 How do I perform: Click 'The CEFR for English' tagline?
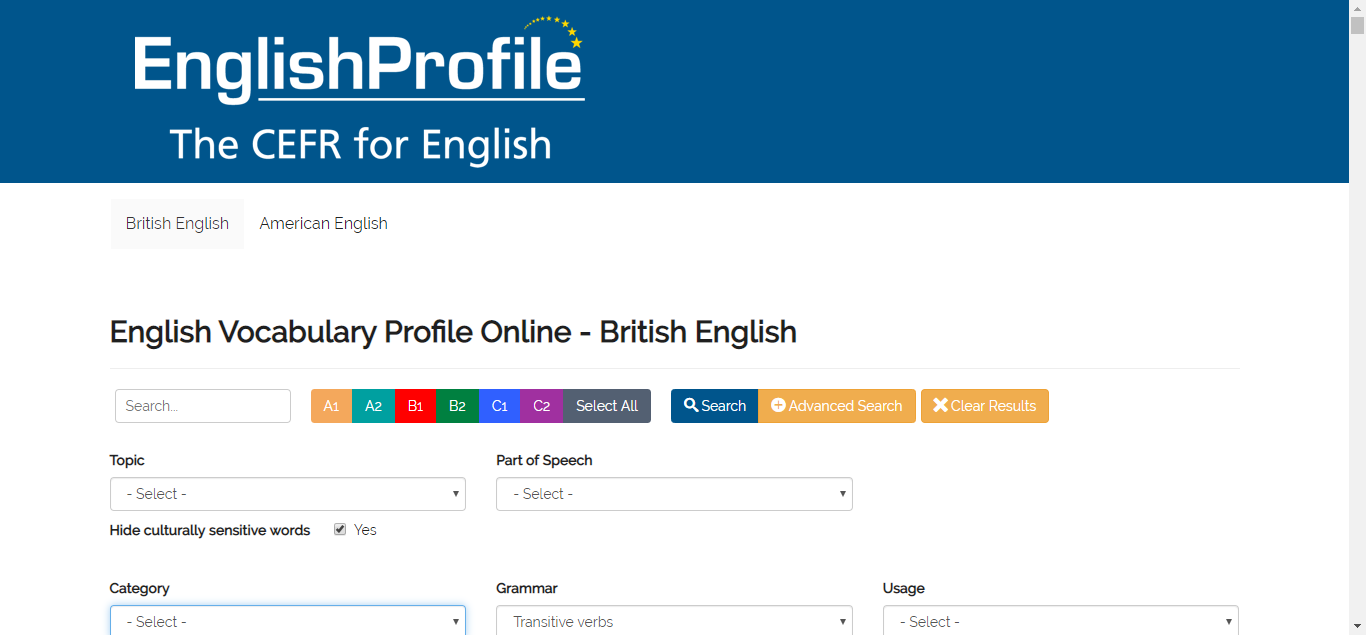click(x=360, y=145)
